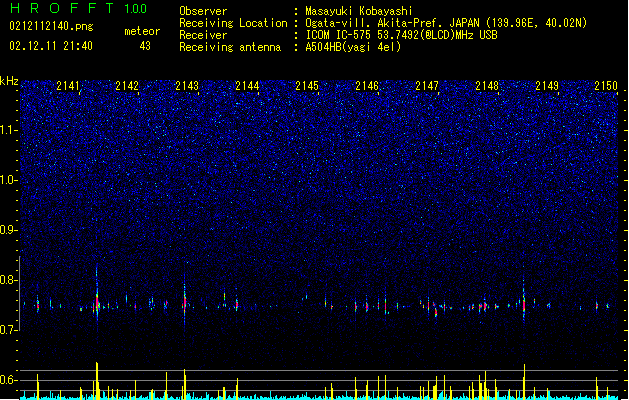Click the 2149 time marker
The height and width of the screenshot is (400, 629).
click(547, 86)
